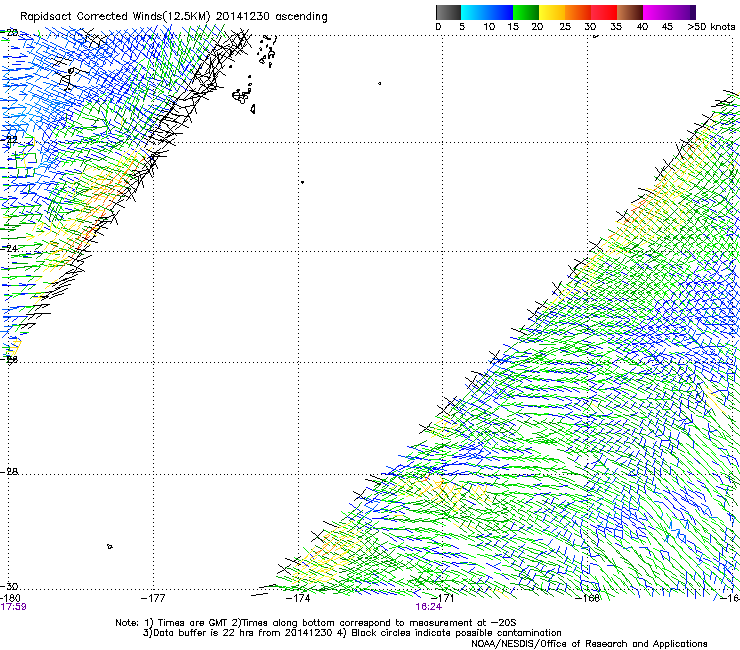
Task: Click the latitude label '-28'
Action: (x=10, y=471)
